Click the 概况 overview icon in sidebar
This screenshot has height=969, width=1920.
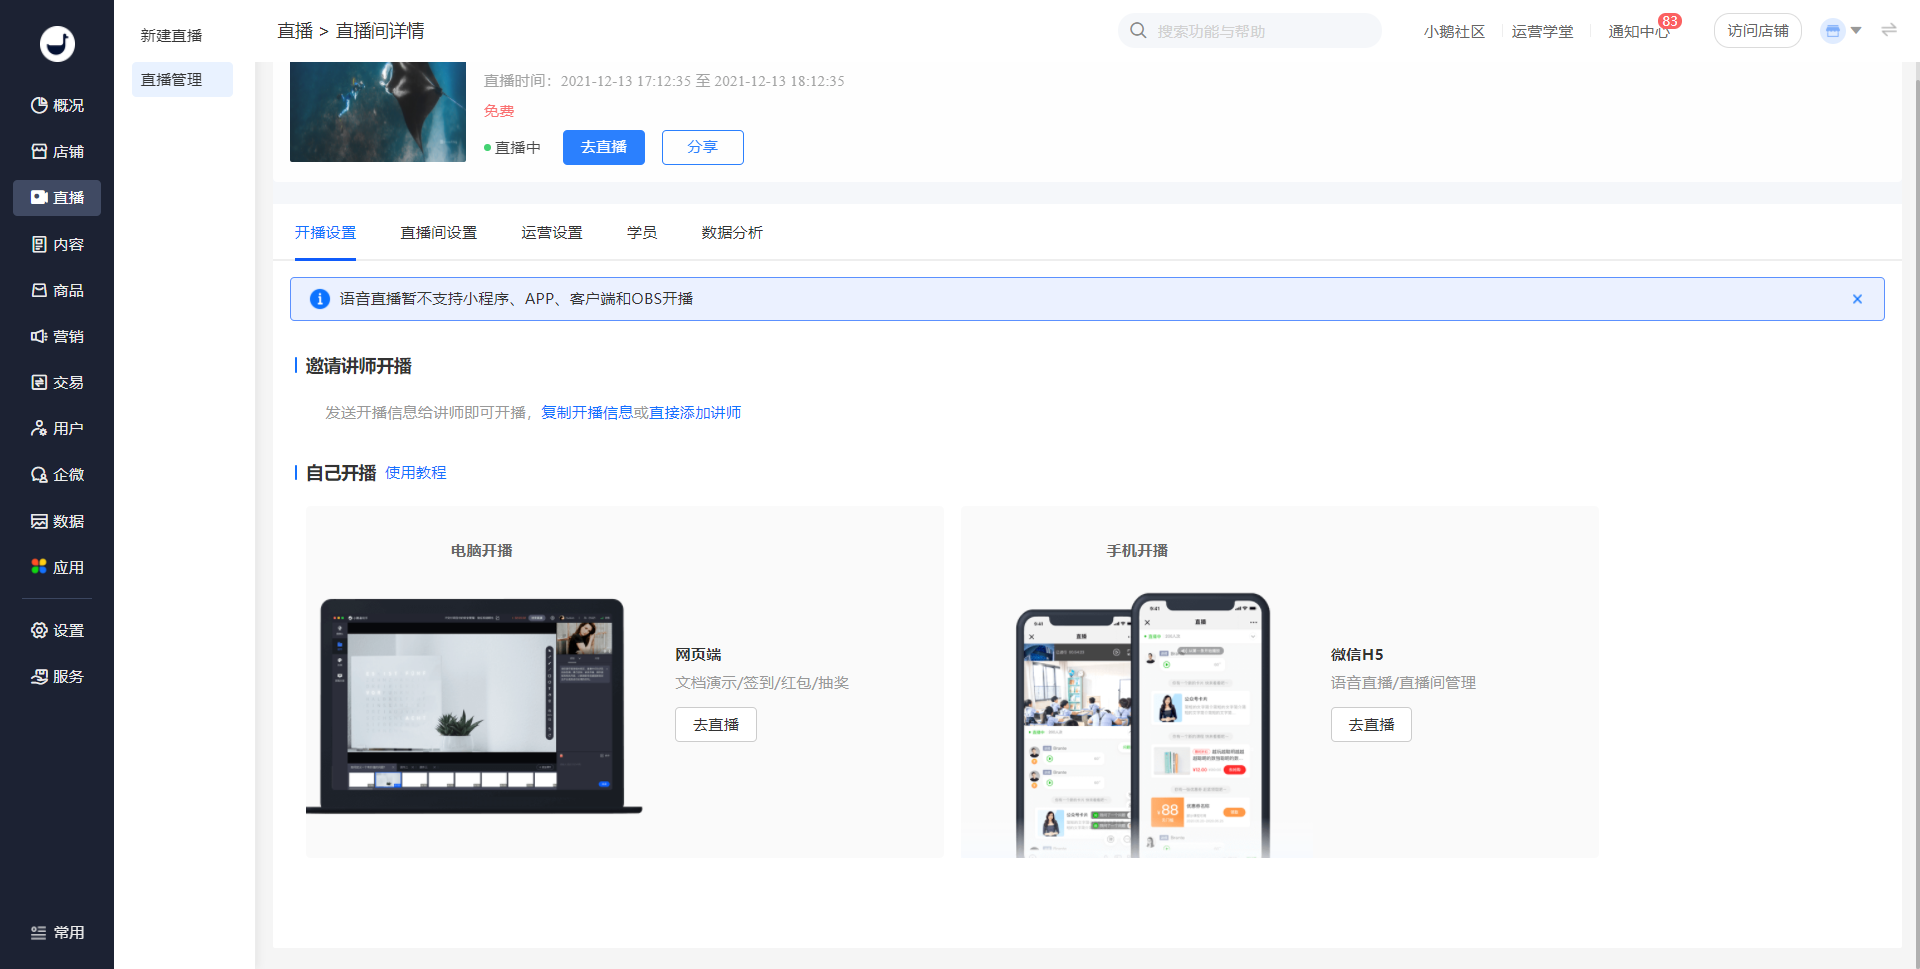(39, 105)
